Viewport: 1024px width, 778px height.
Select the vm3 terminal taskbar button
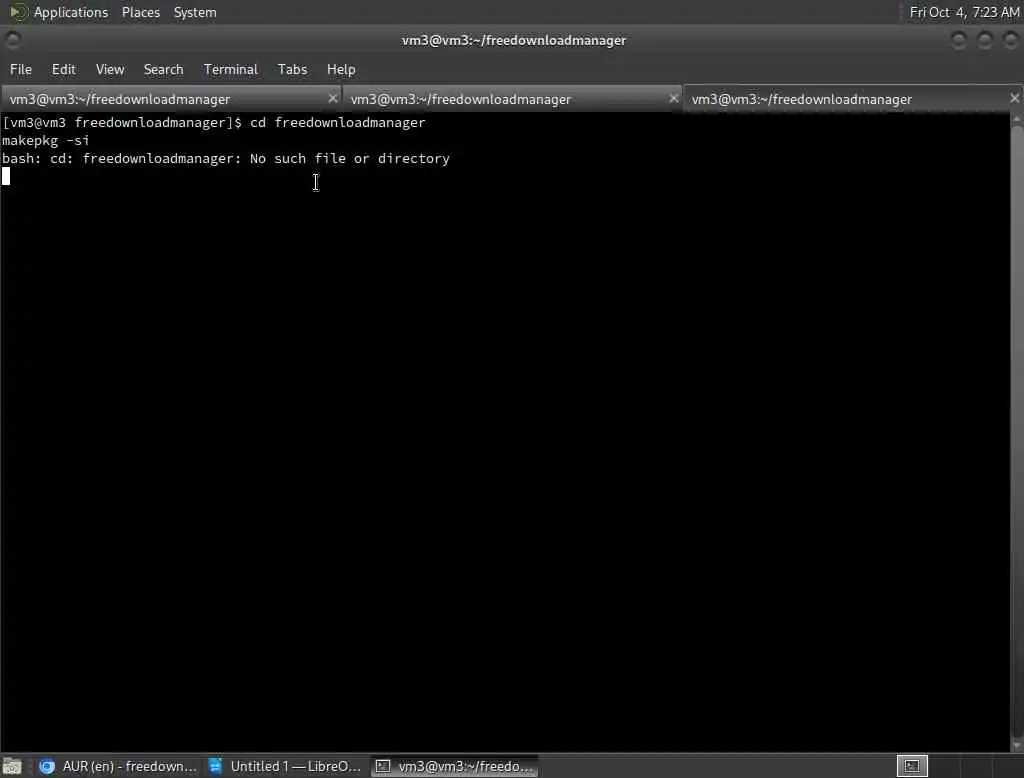(x=455, y=766)
